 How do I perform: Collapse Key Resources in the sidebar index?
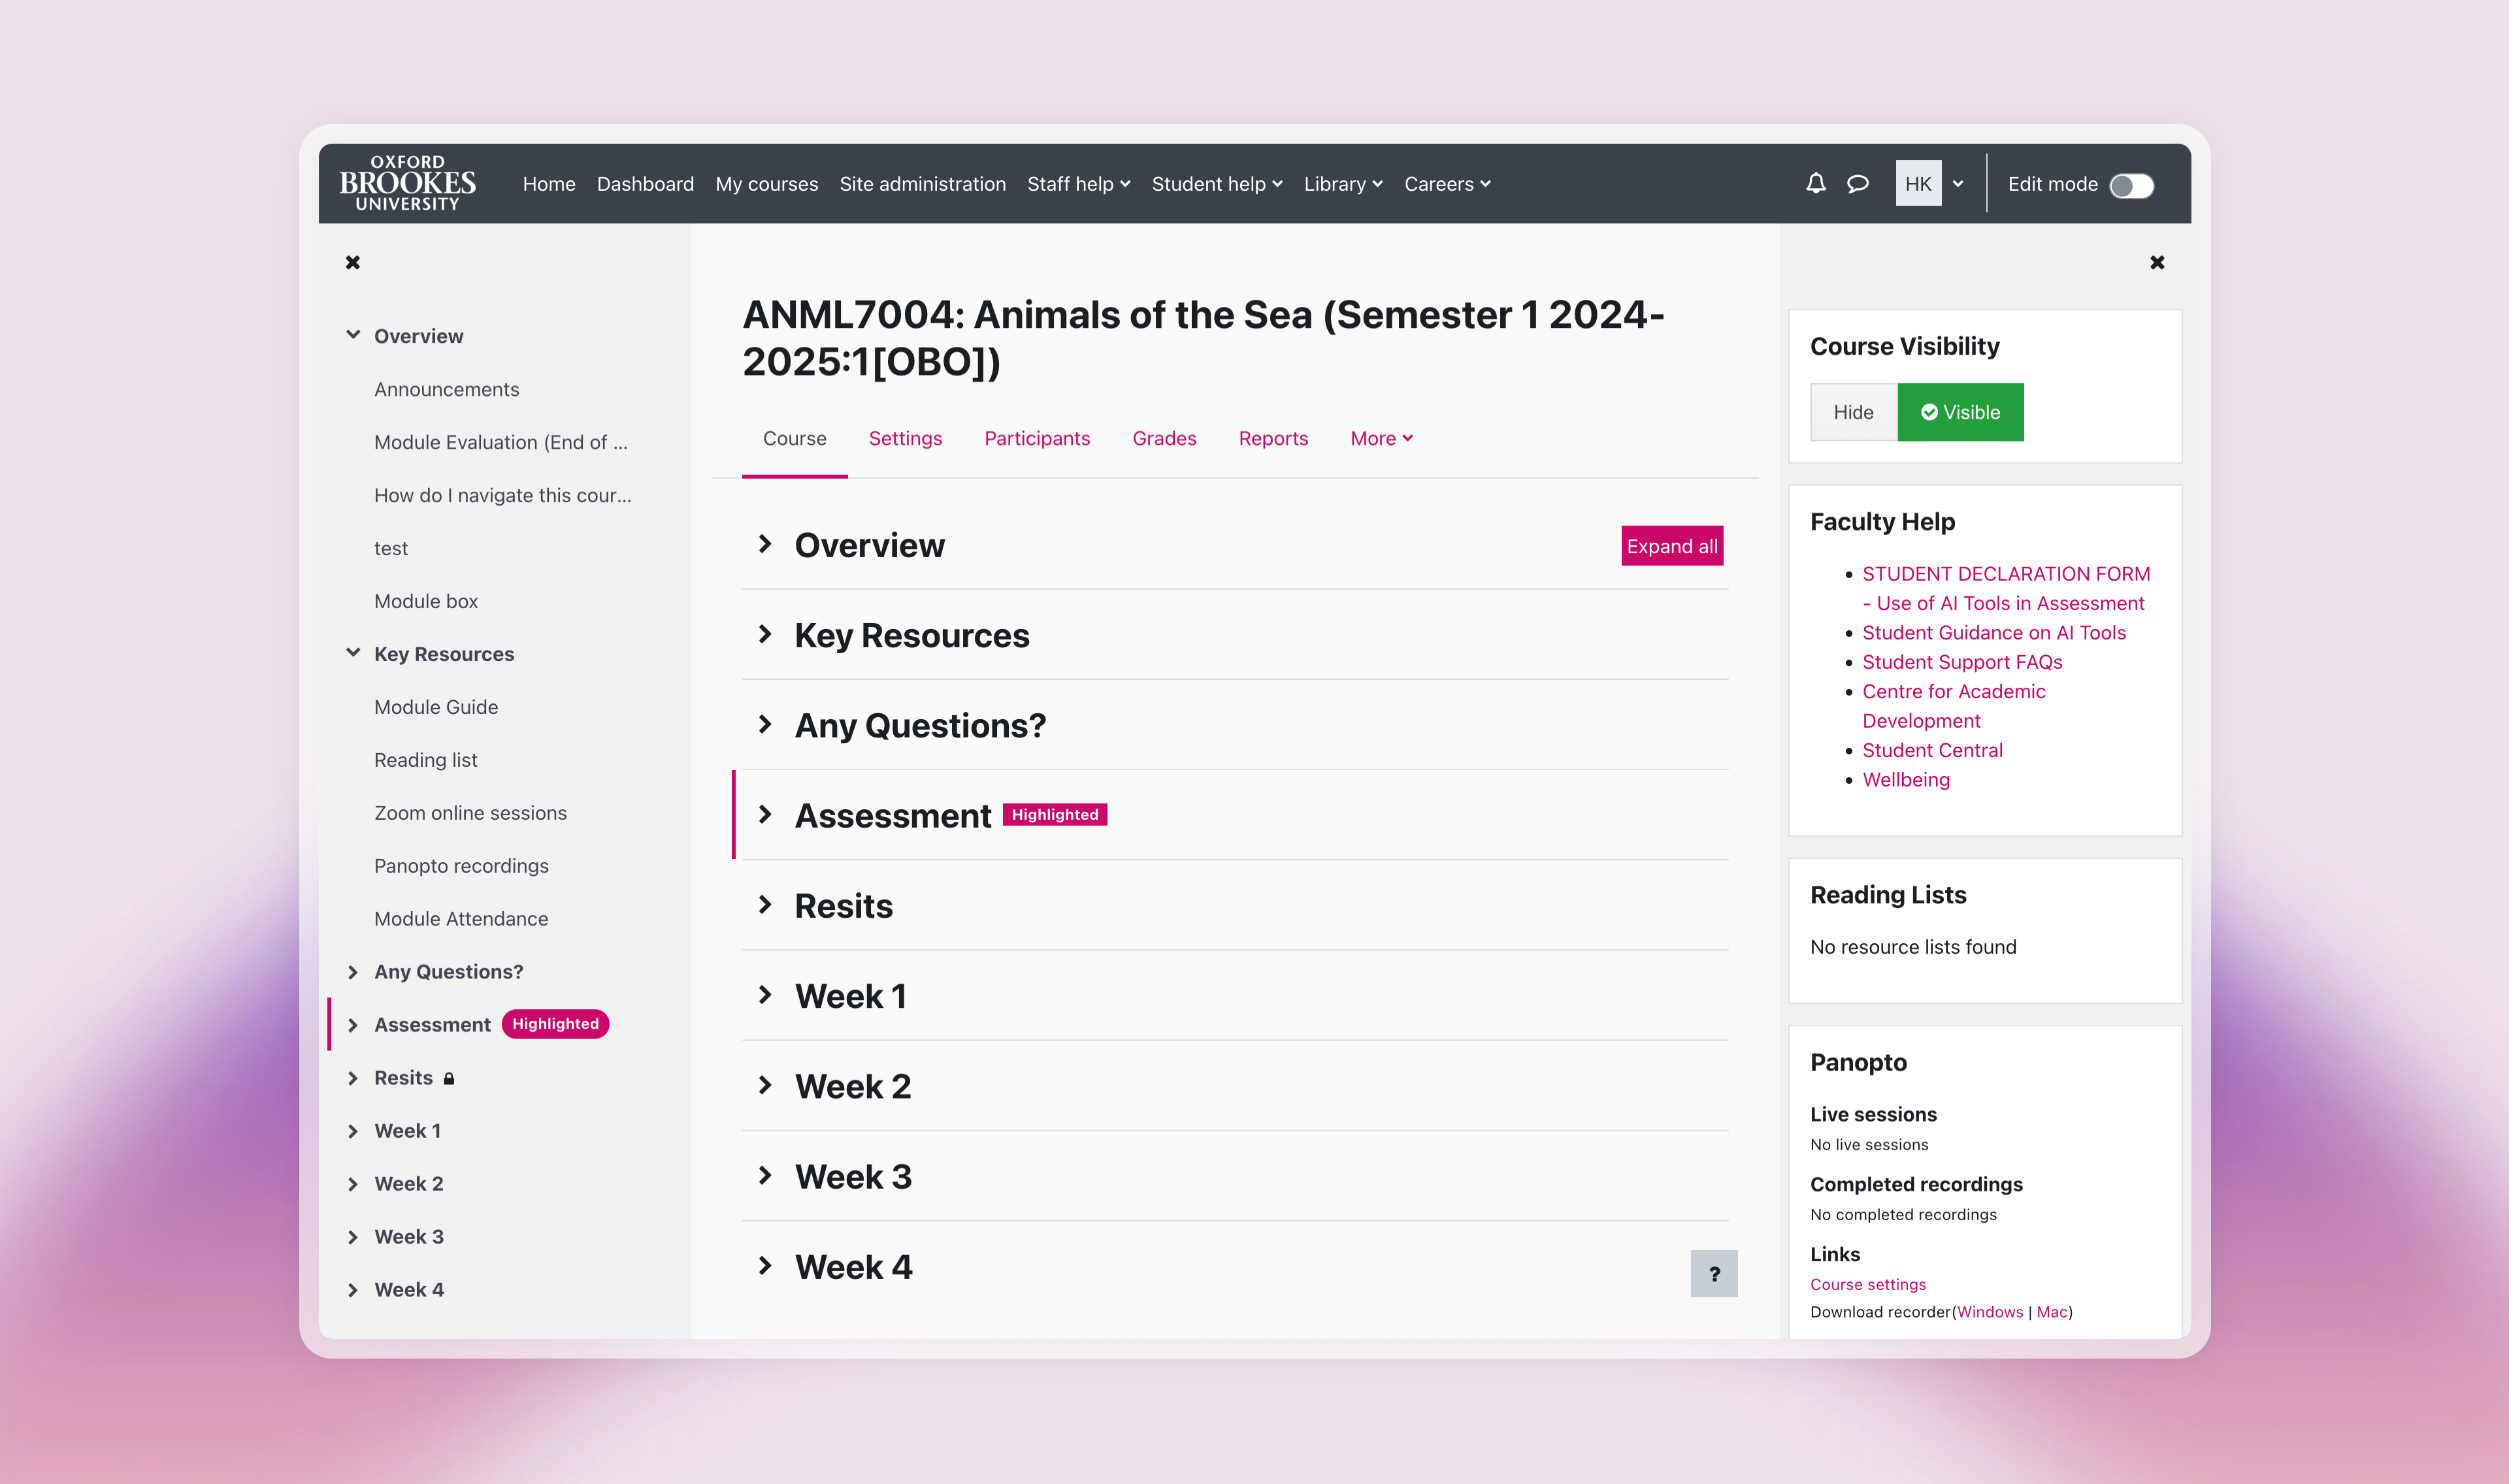pyautogui.click(x=353, y=653)
